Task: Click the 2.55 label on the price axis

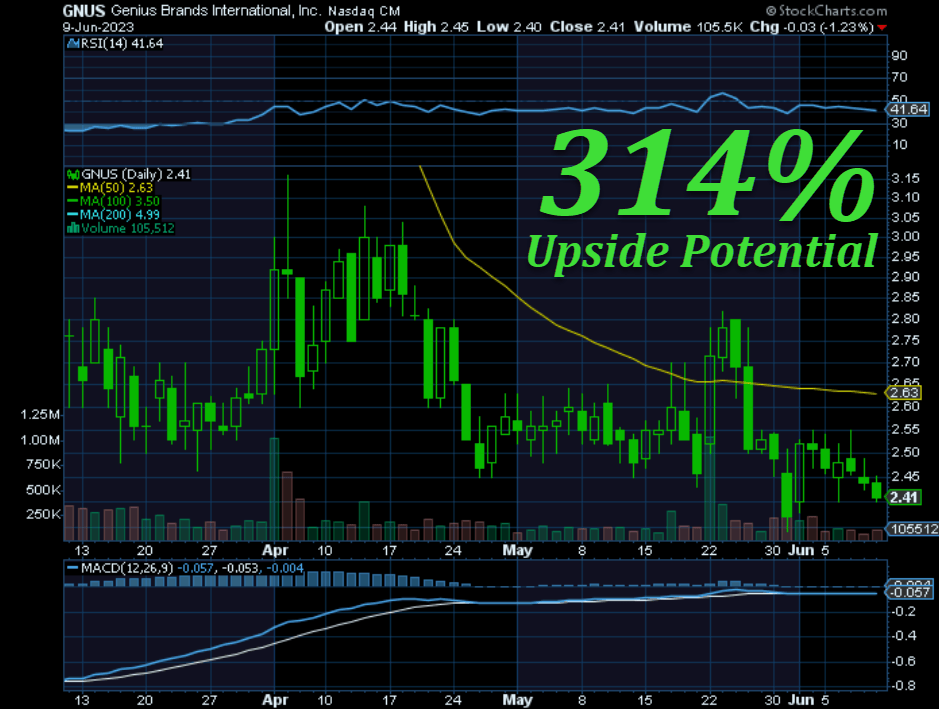Action: point(905,429)
